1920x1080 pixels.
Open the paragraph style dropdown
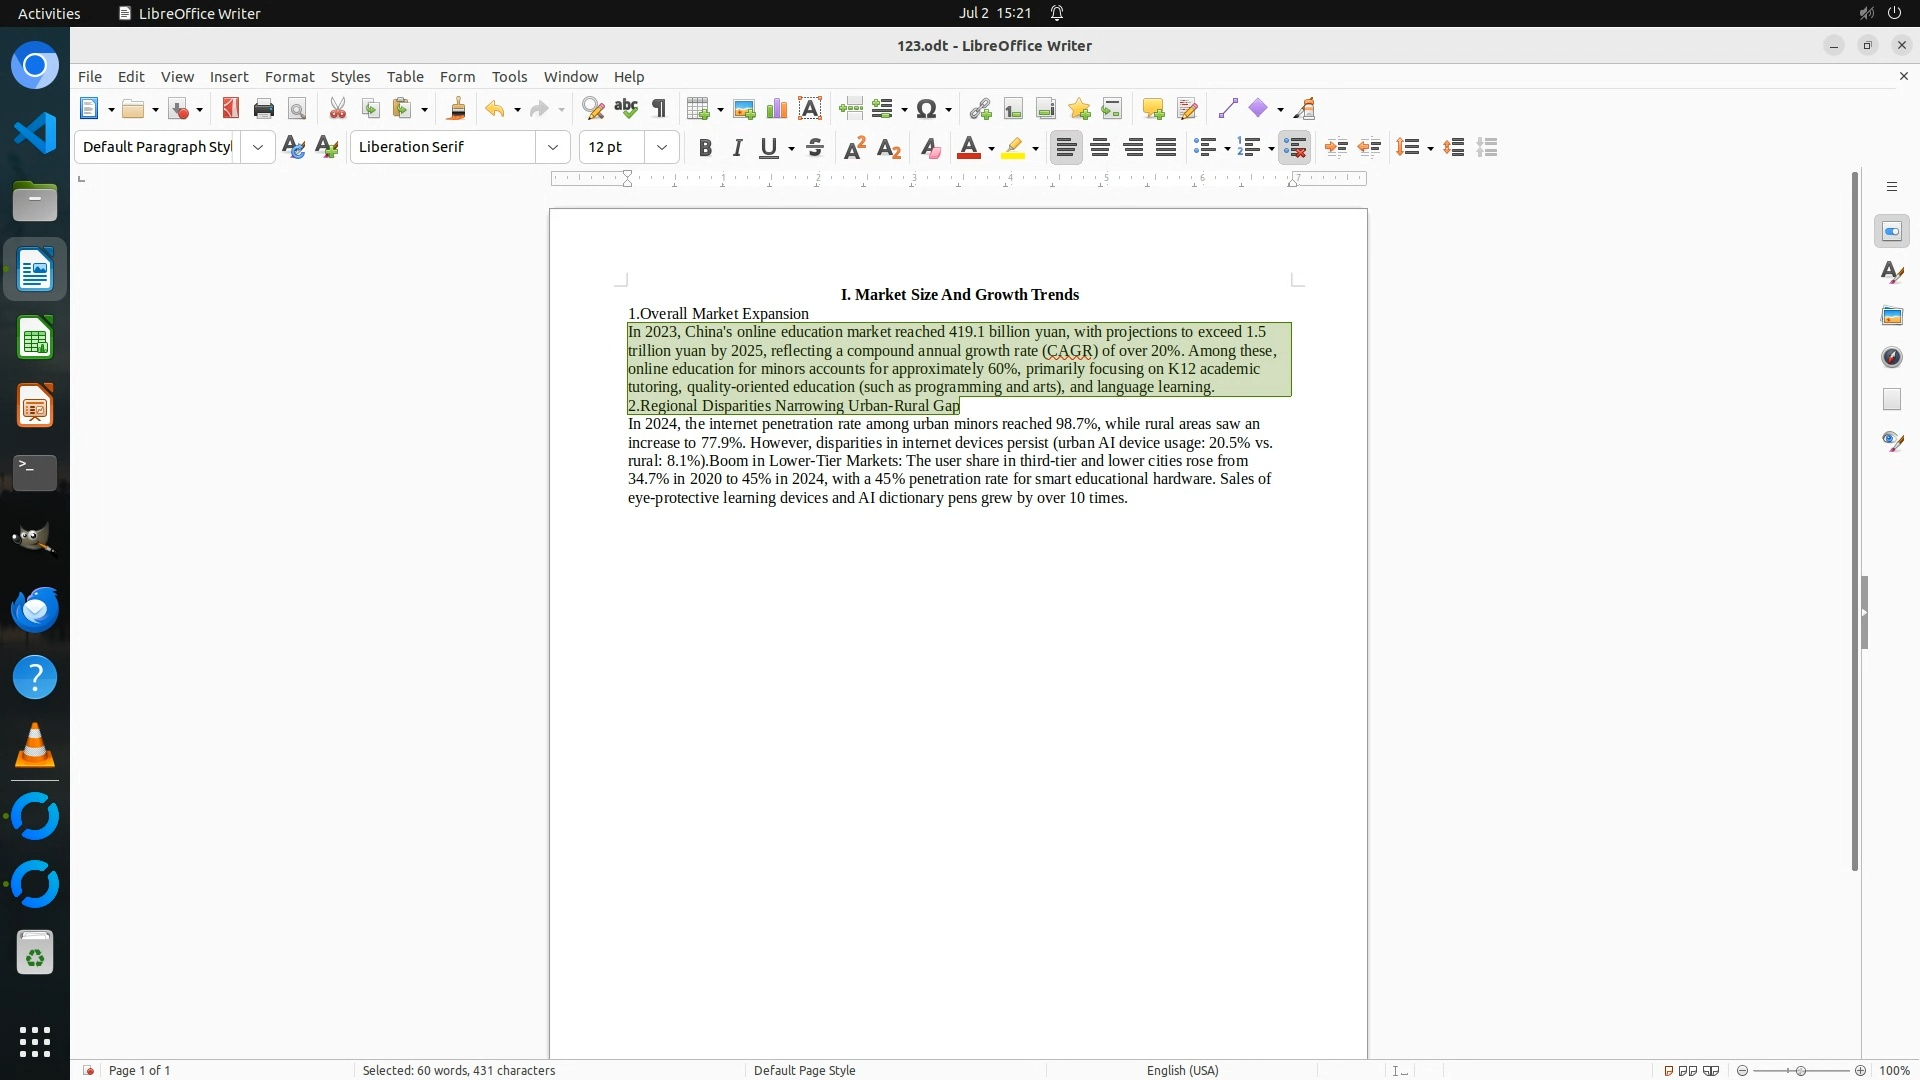[x=257, y=148]
